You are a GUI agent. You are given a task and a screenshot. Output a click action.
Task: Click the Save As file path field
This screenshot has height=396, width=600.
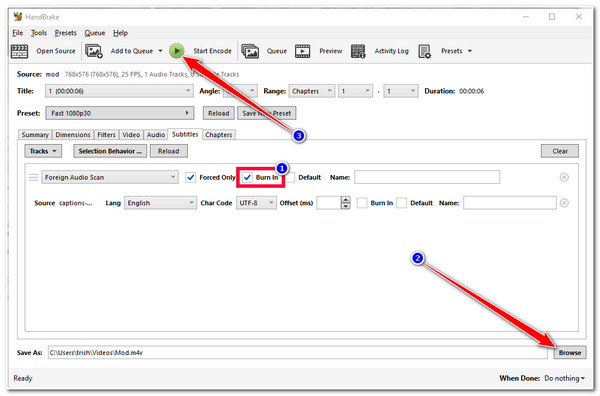click(297, 352)
